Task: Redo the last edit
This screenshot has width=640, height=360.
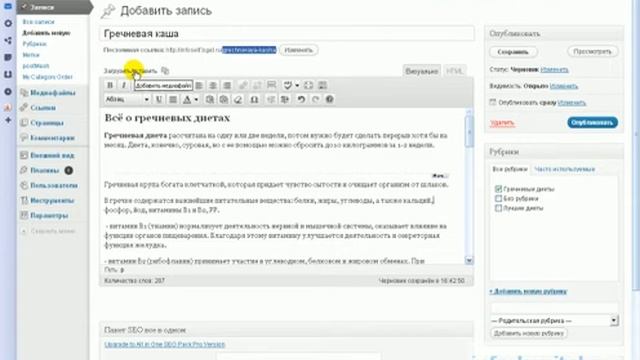Action: [x=316, y=99]
